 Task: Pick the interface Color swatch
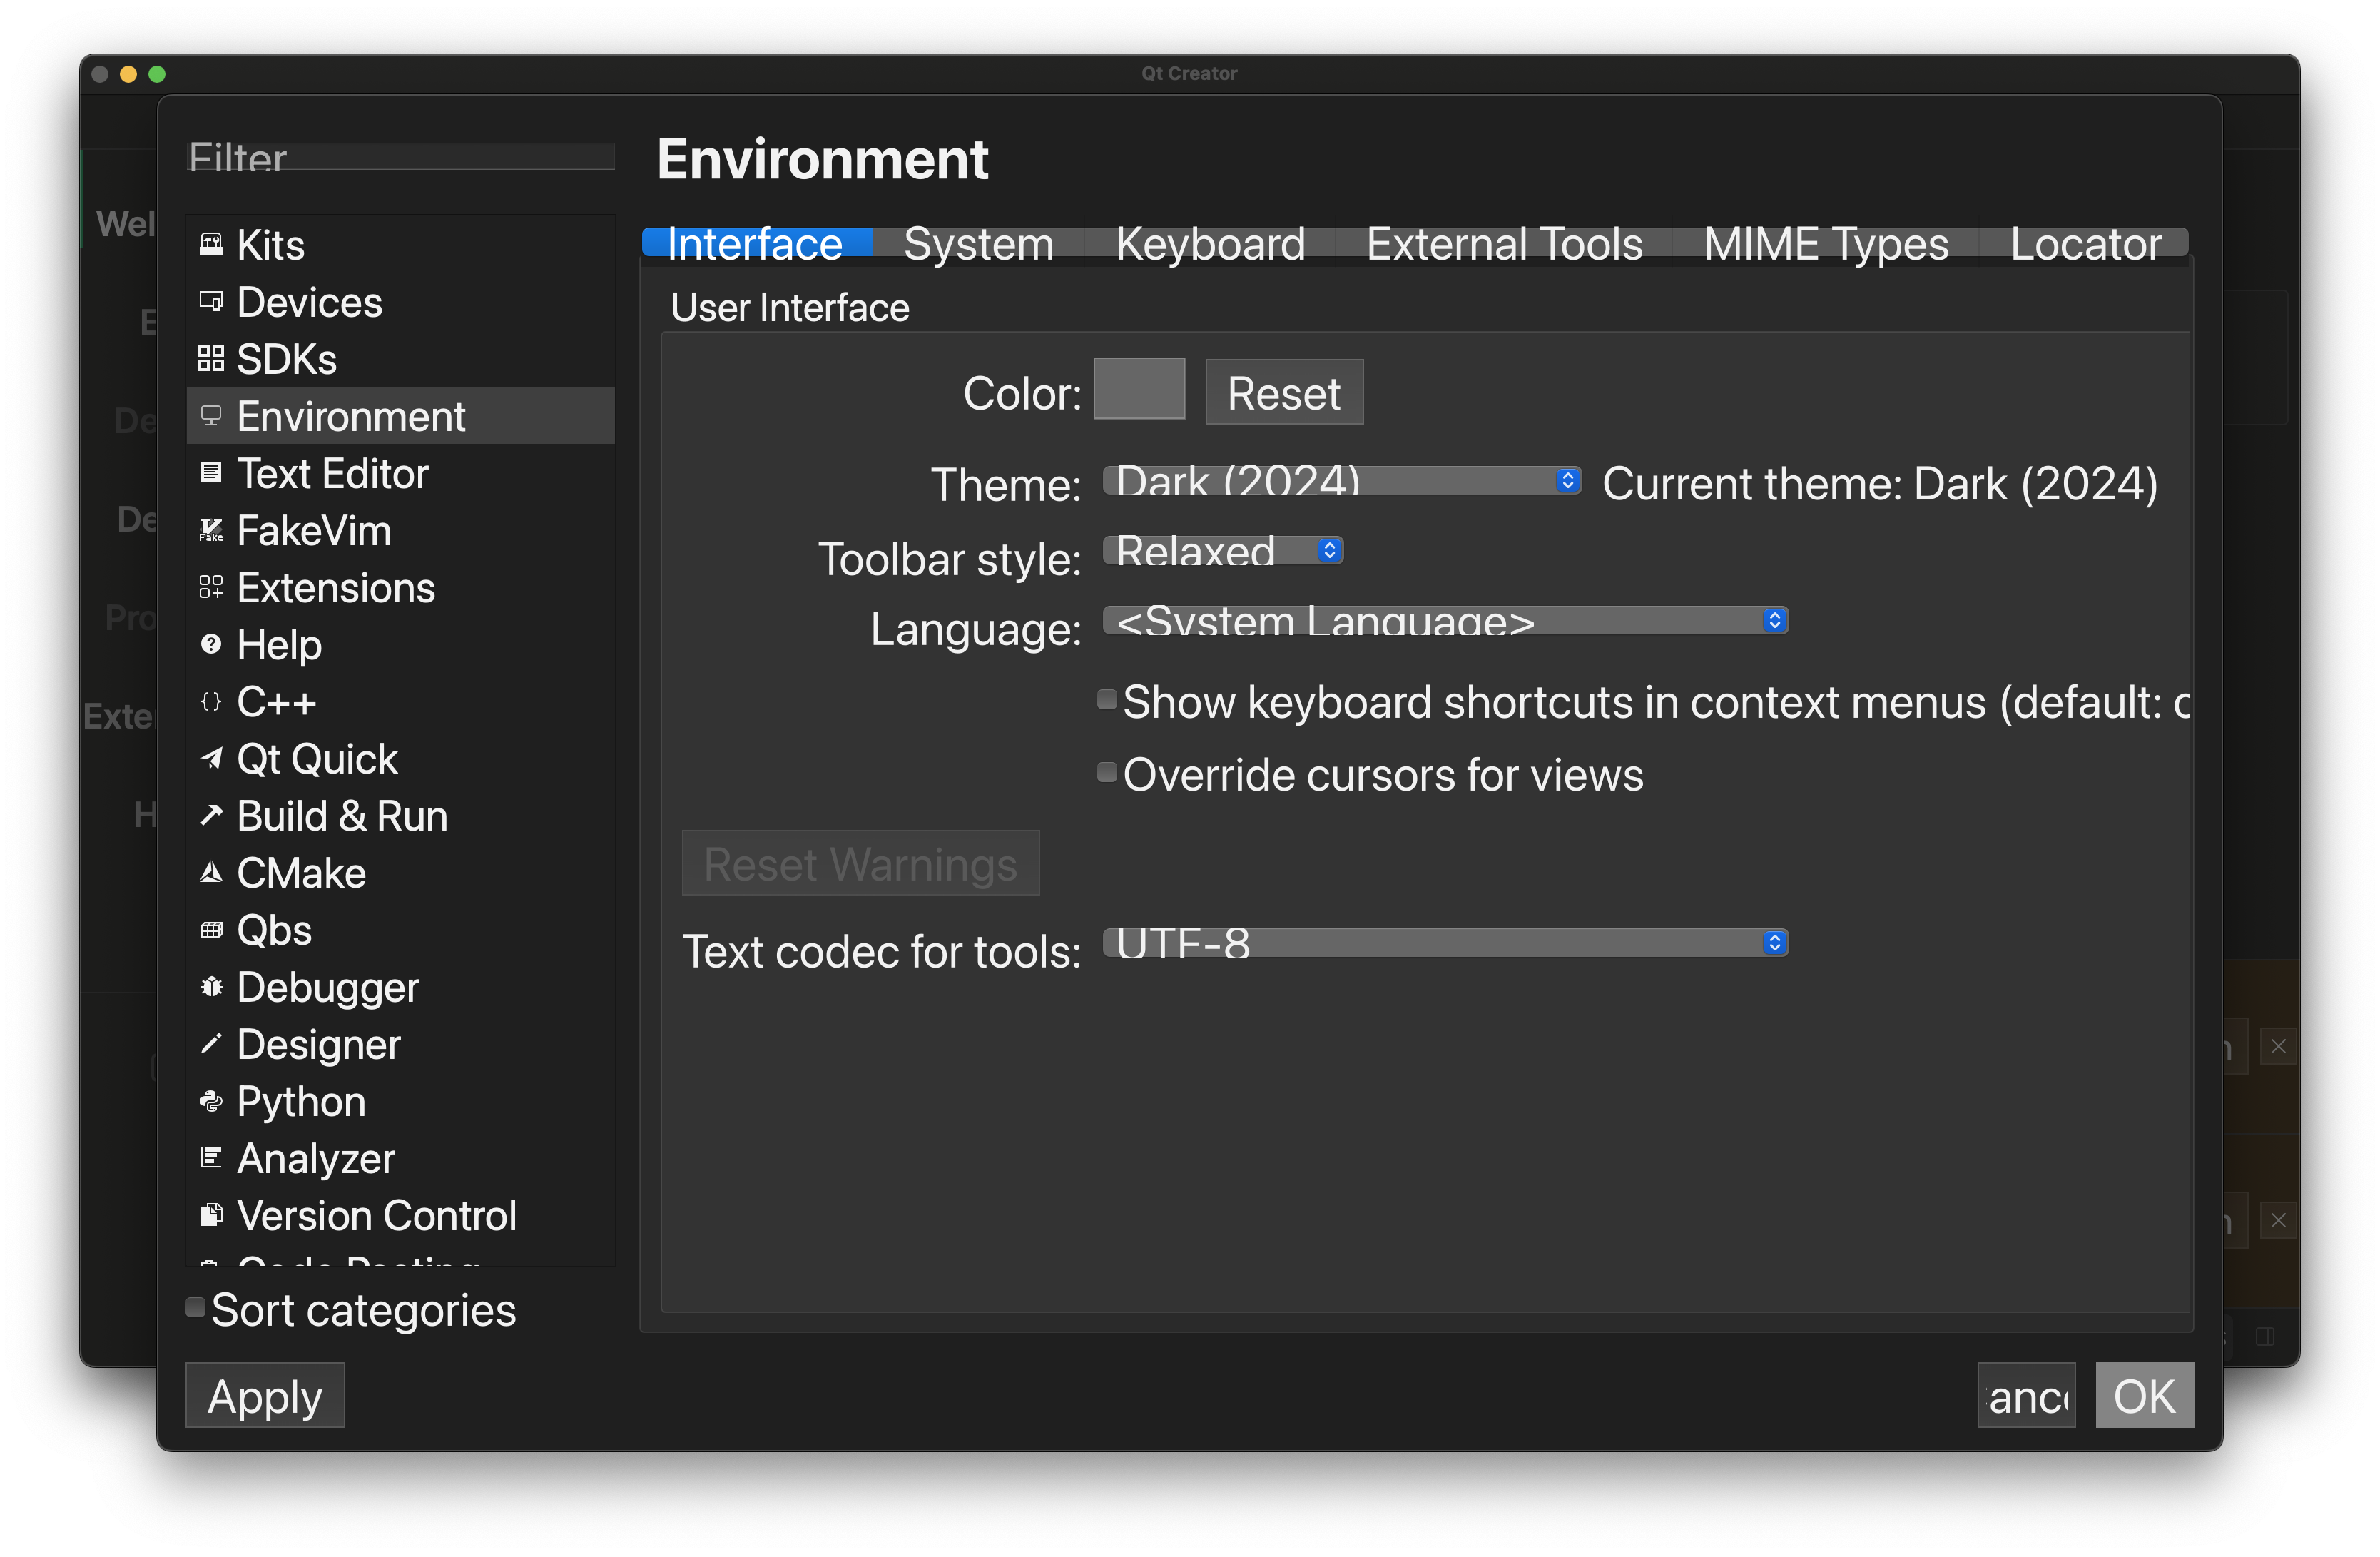tap(1139, 389)
